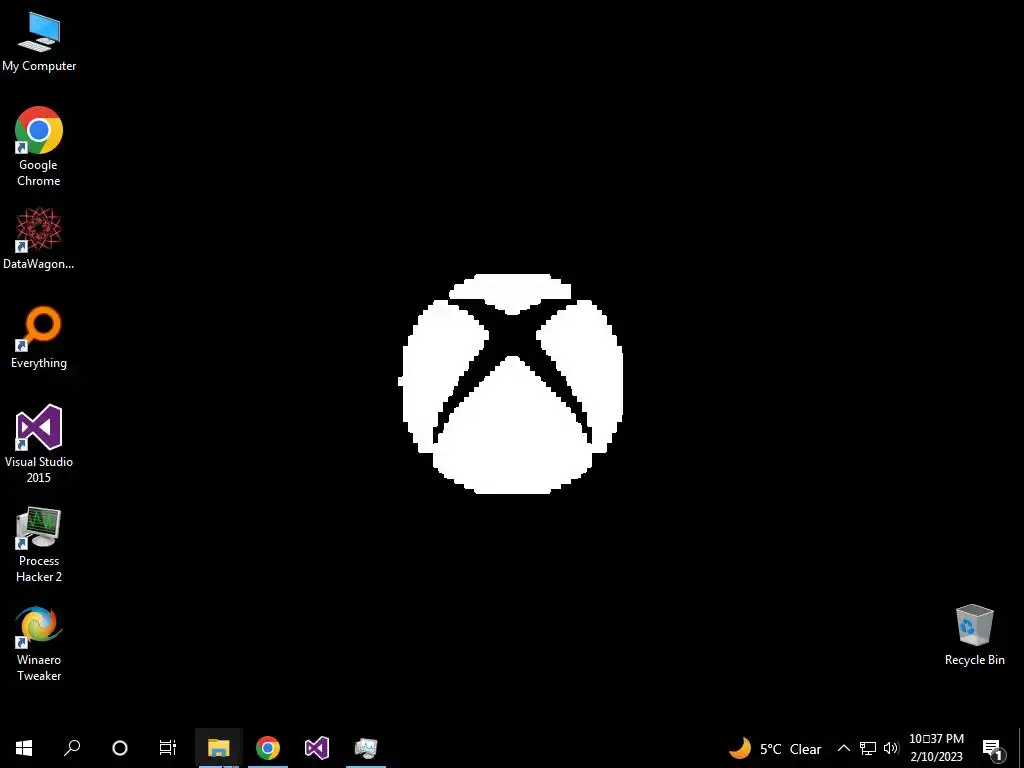
Task: Select the My Computer desktop icon
Action: [x=39, y=42]
